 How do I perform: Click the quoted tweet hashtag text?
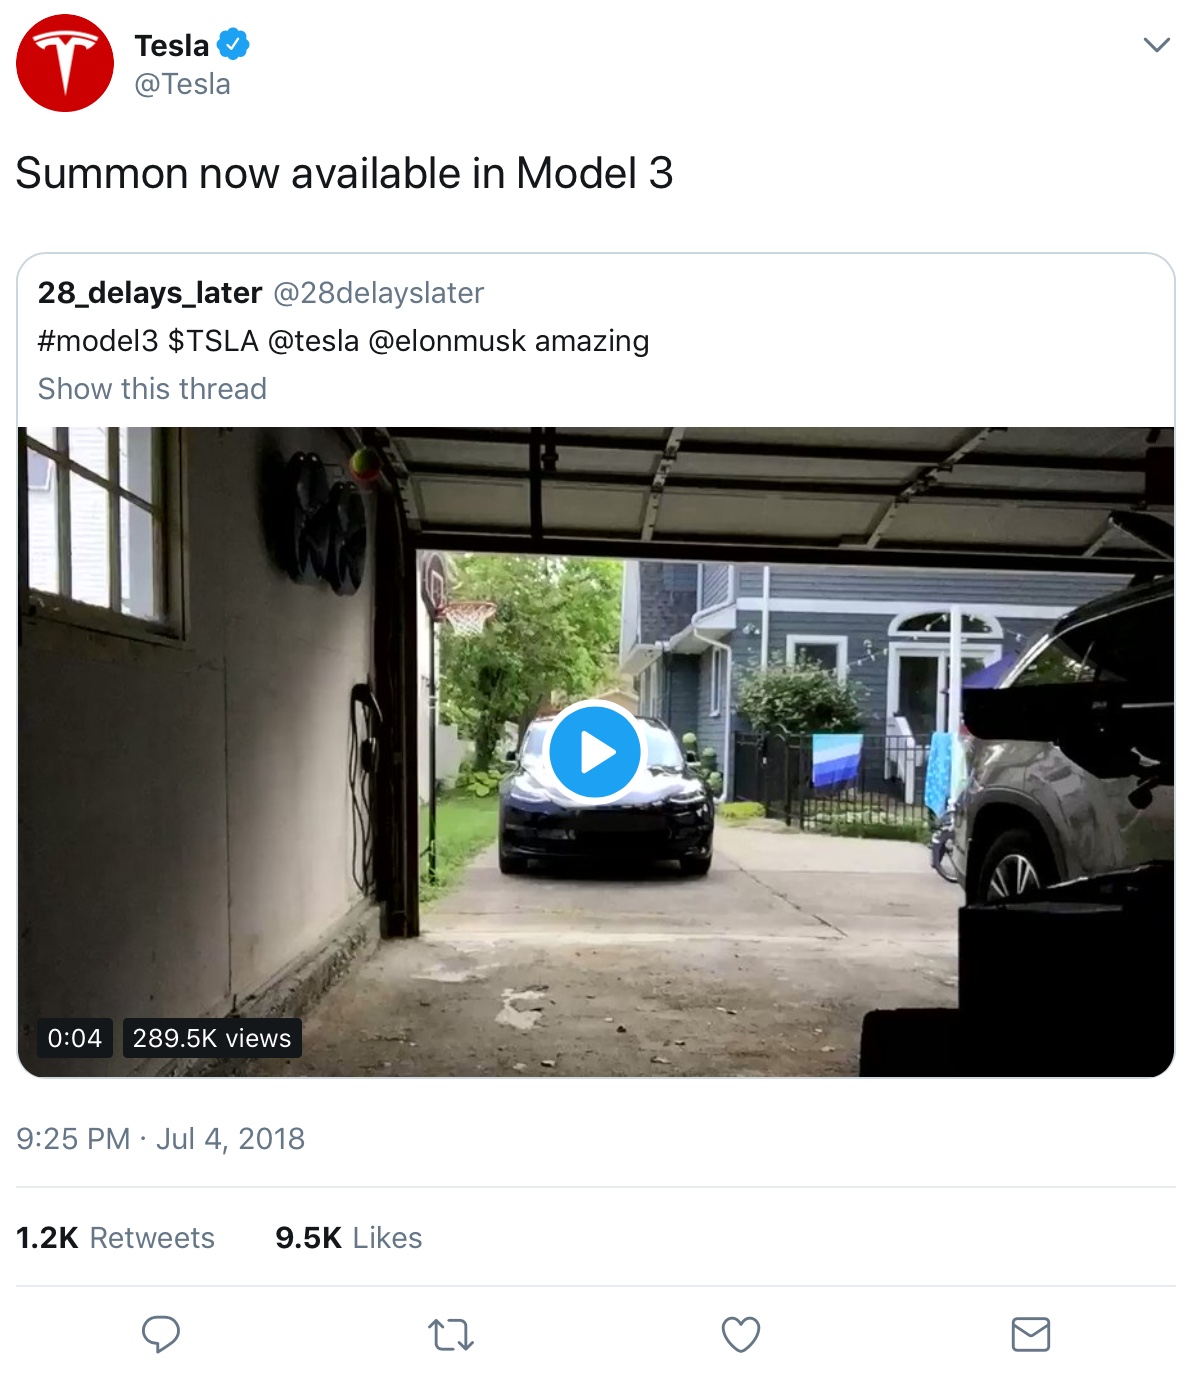pos(98,342)
